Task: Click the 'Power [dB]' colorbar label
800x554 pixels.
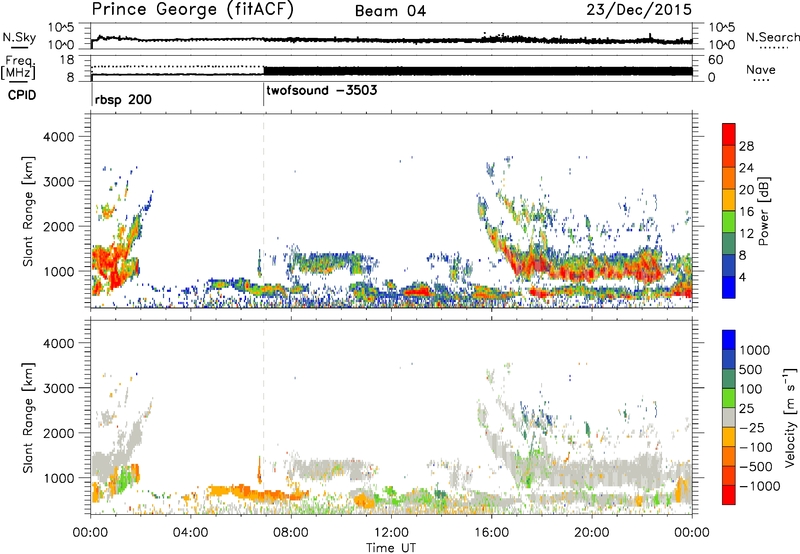Action: coord(764,211)
